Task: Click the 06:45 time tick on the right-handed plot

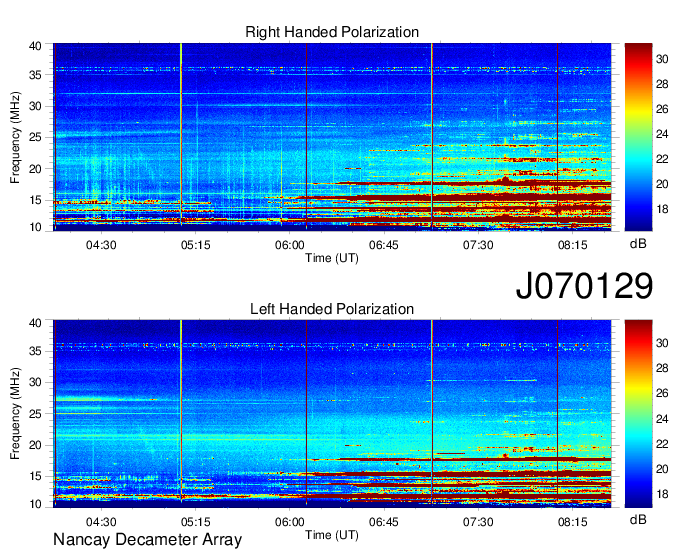Action: 384,245
